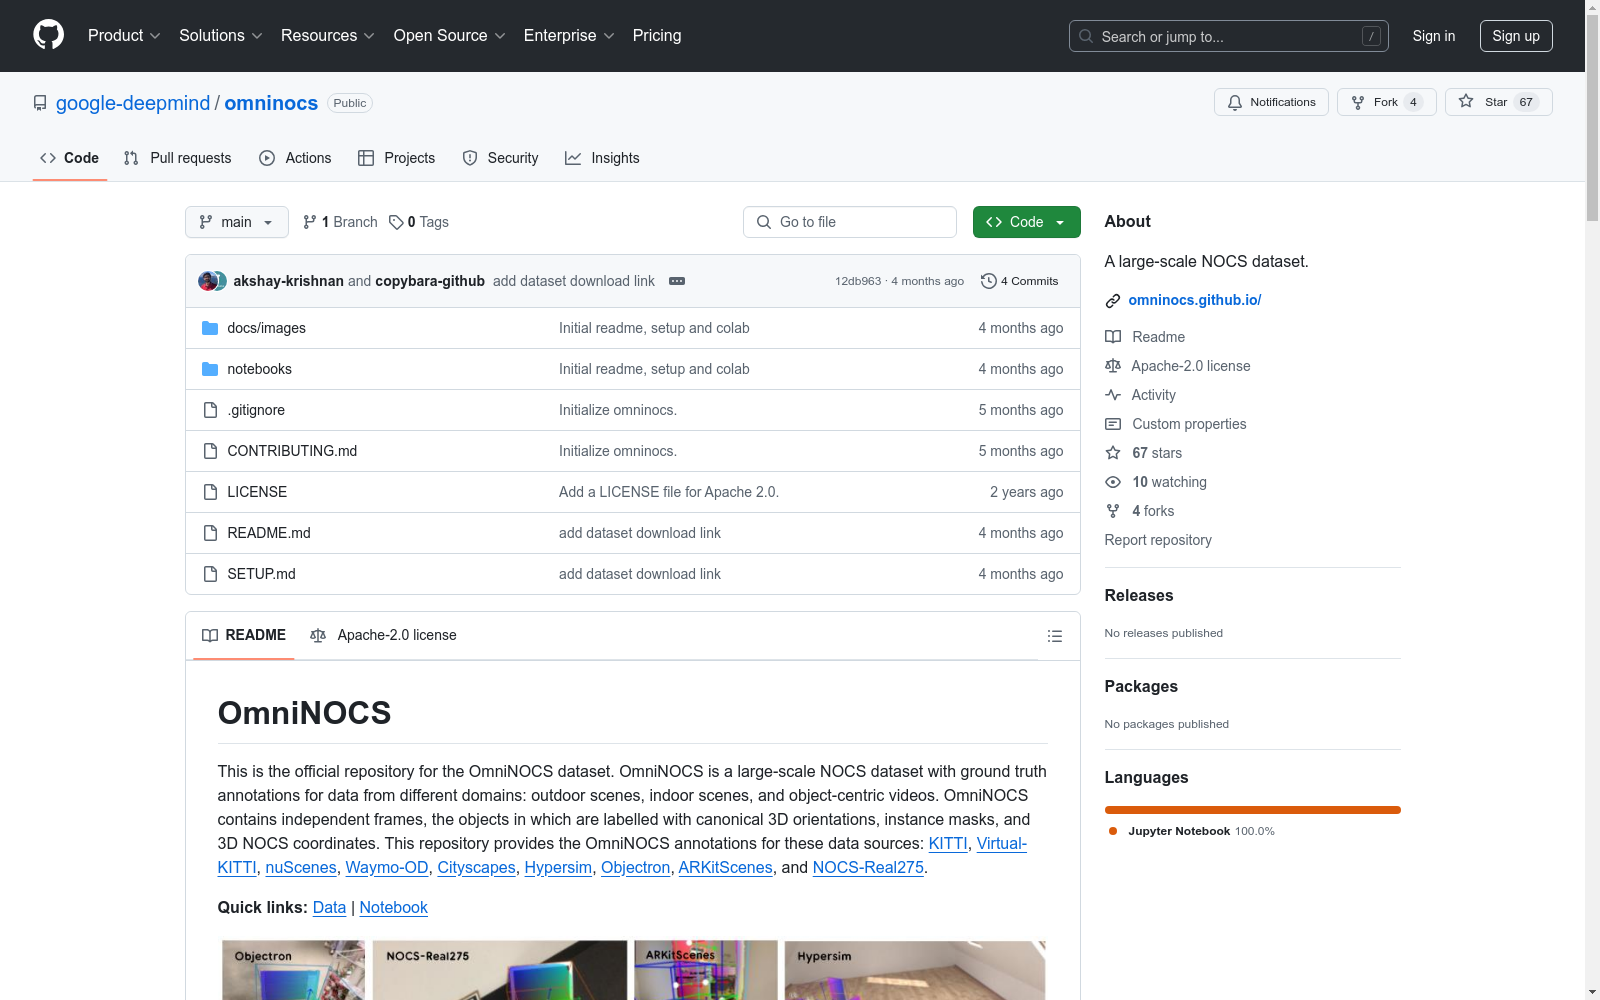Screen dimensions: 1600x1000
Task: Open the Pricing menu item
Action: coord(657,35)
